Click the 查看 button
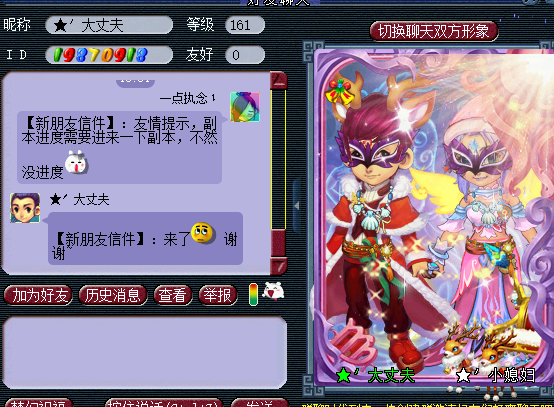Viewport: 554px width, 407px height. pyautogui.click(x=173, y=295)
